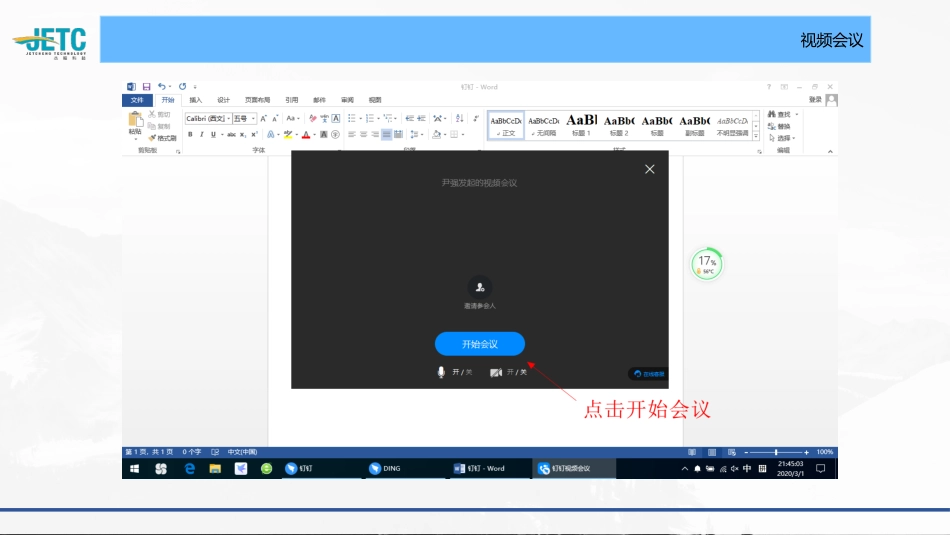The width and height of the screenshot is (950, 535).
Task: Select the 标题 1 style
Action: pos(581,125)
